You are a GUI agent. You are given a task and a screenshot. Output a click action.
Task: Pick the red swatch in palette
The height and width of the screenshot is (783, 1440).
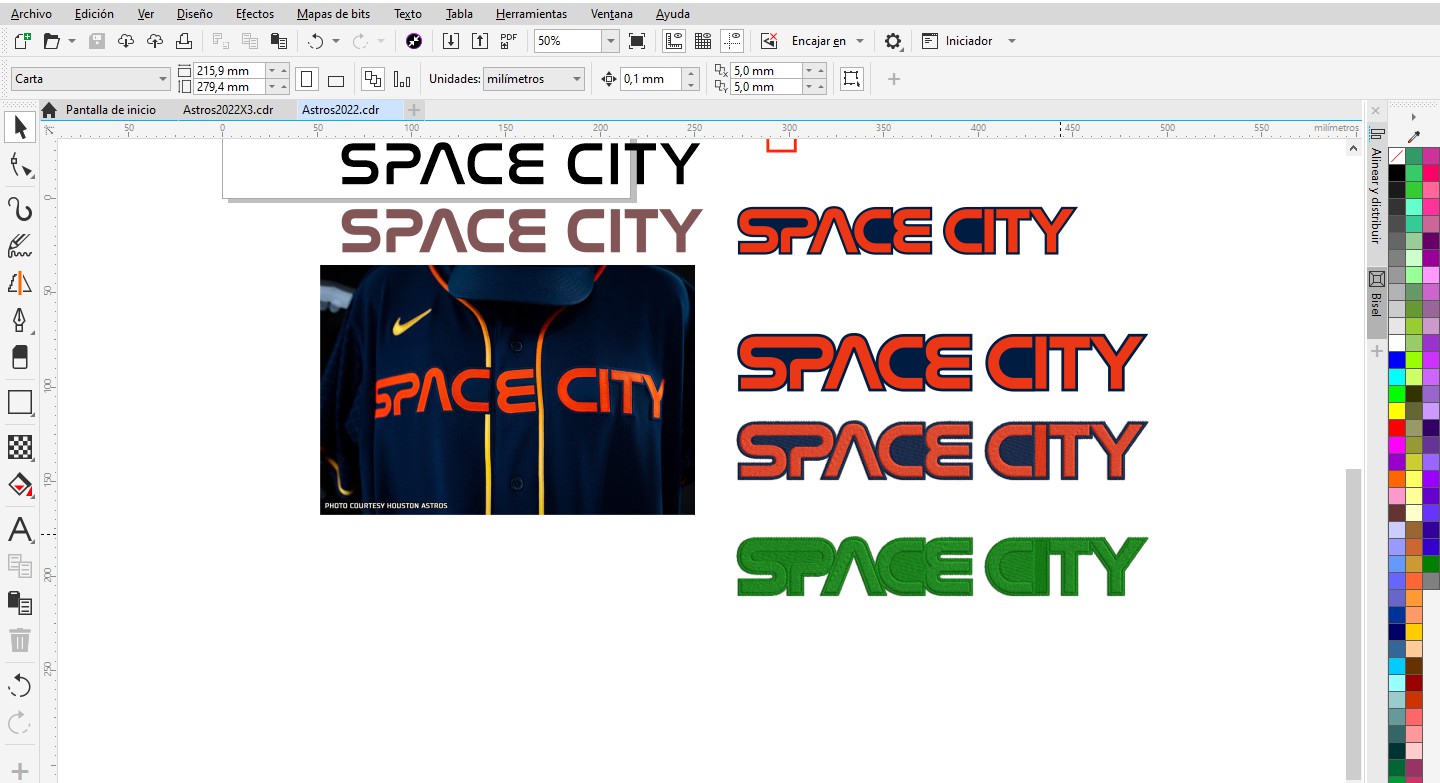(x=1397, y=428)
